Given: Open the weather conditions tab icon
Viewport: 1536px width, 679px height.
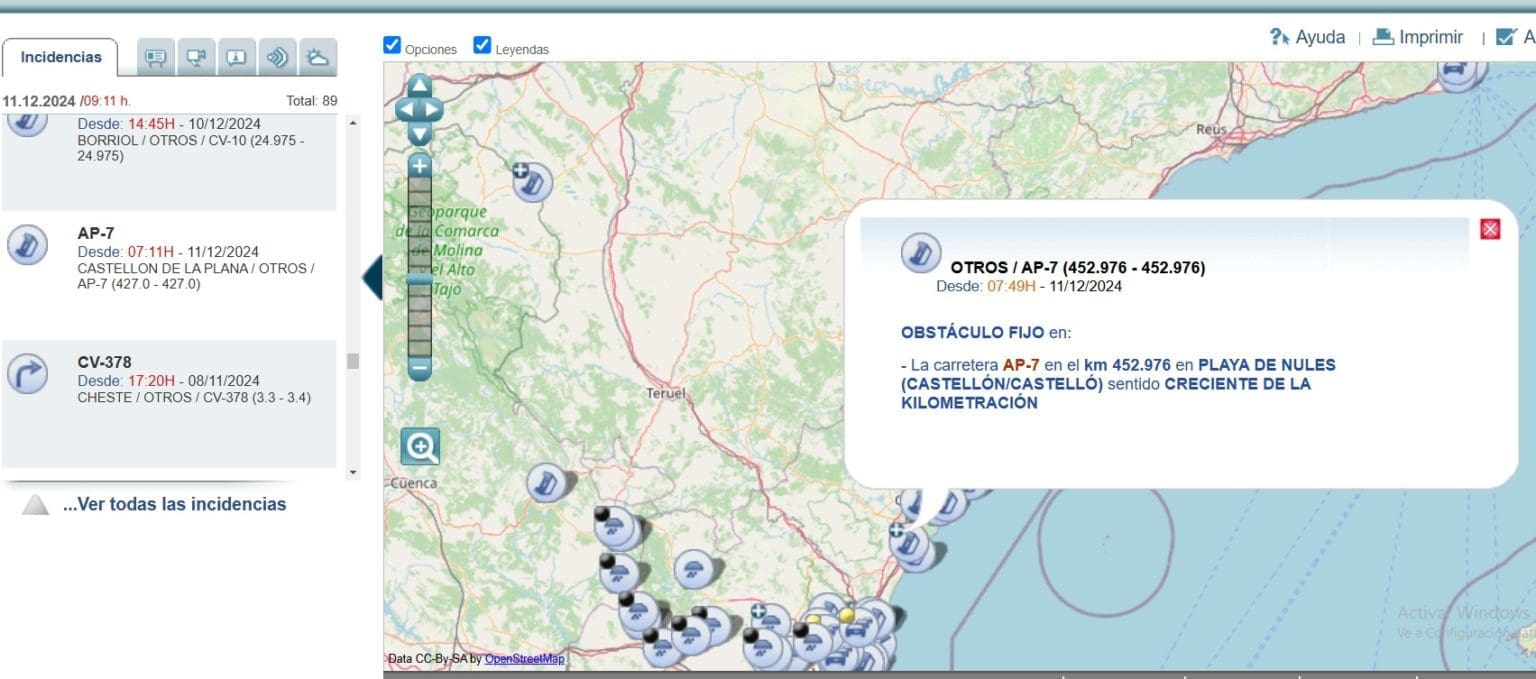Looking at the screenshot, I should pos(317,58).
